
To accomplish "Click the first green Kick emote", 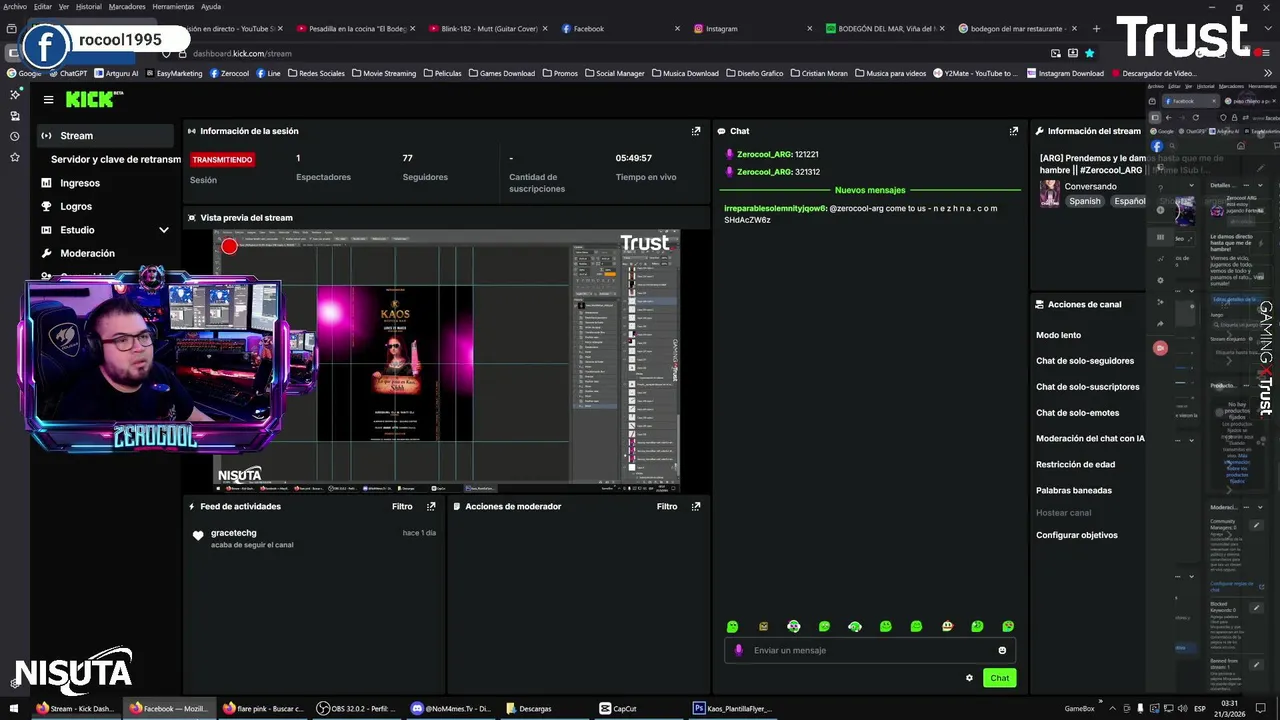I will [732, 626].
